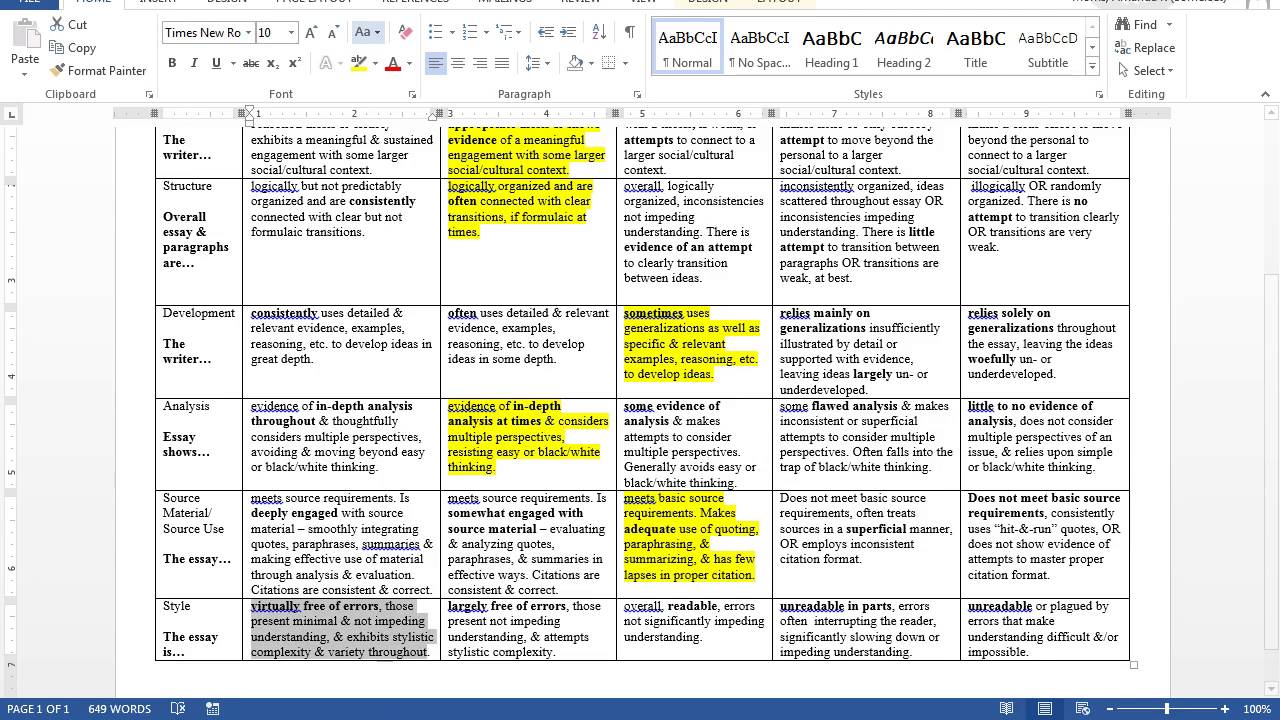Show or hide paragraph marks
This screenshot has height=720, width=1280.
pyautogui.click(x=629, y=33)
